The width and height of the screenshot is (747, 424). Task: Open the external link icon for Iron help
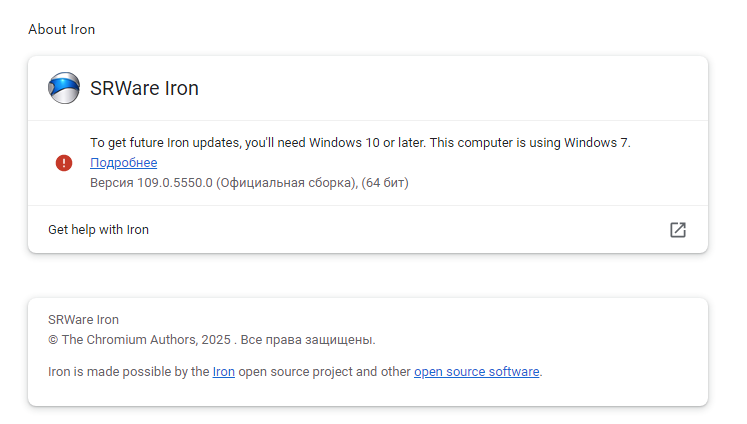tap(677, 230)
